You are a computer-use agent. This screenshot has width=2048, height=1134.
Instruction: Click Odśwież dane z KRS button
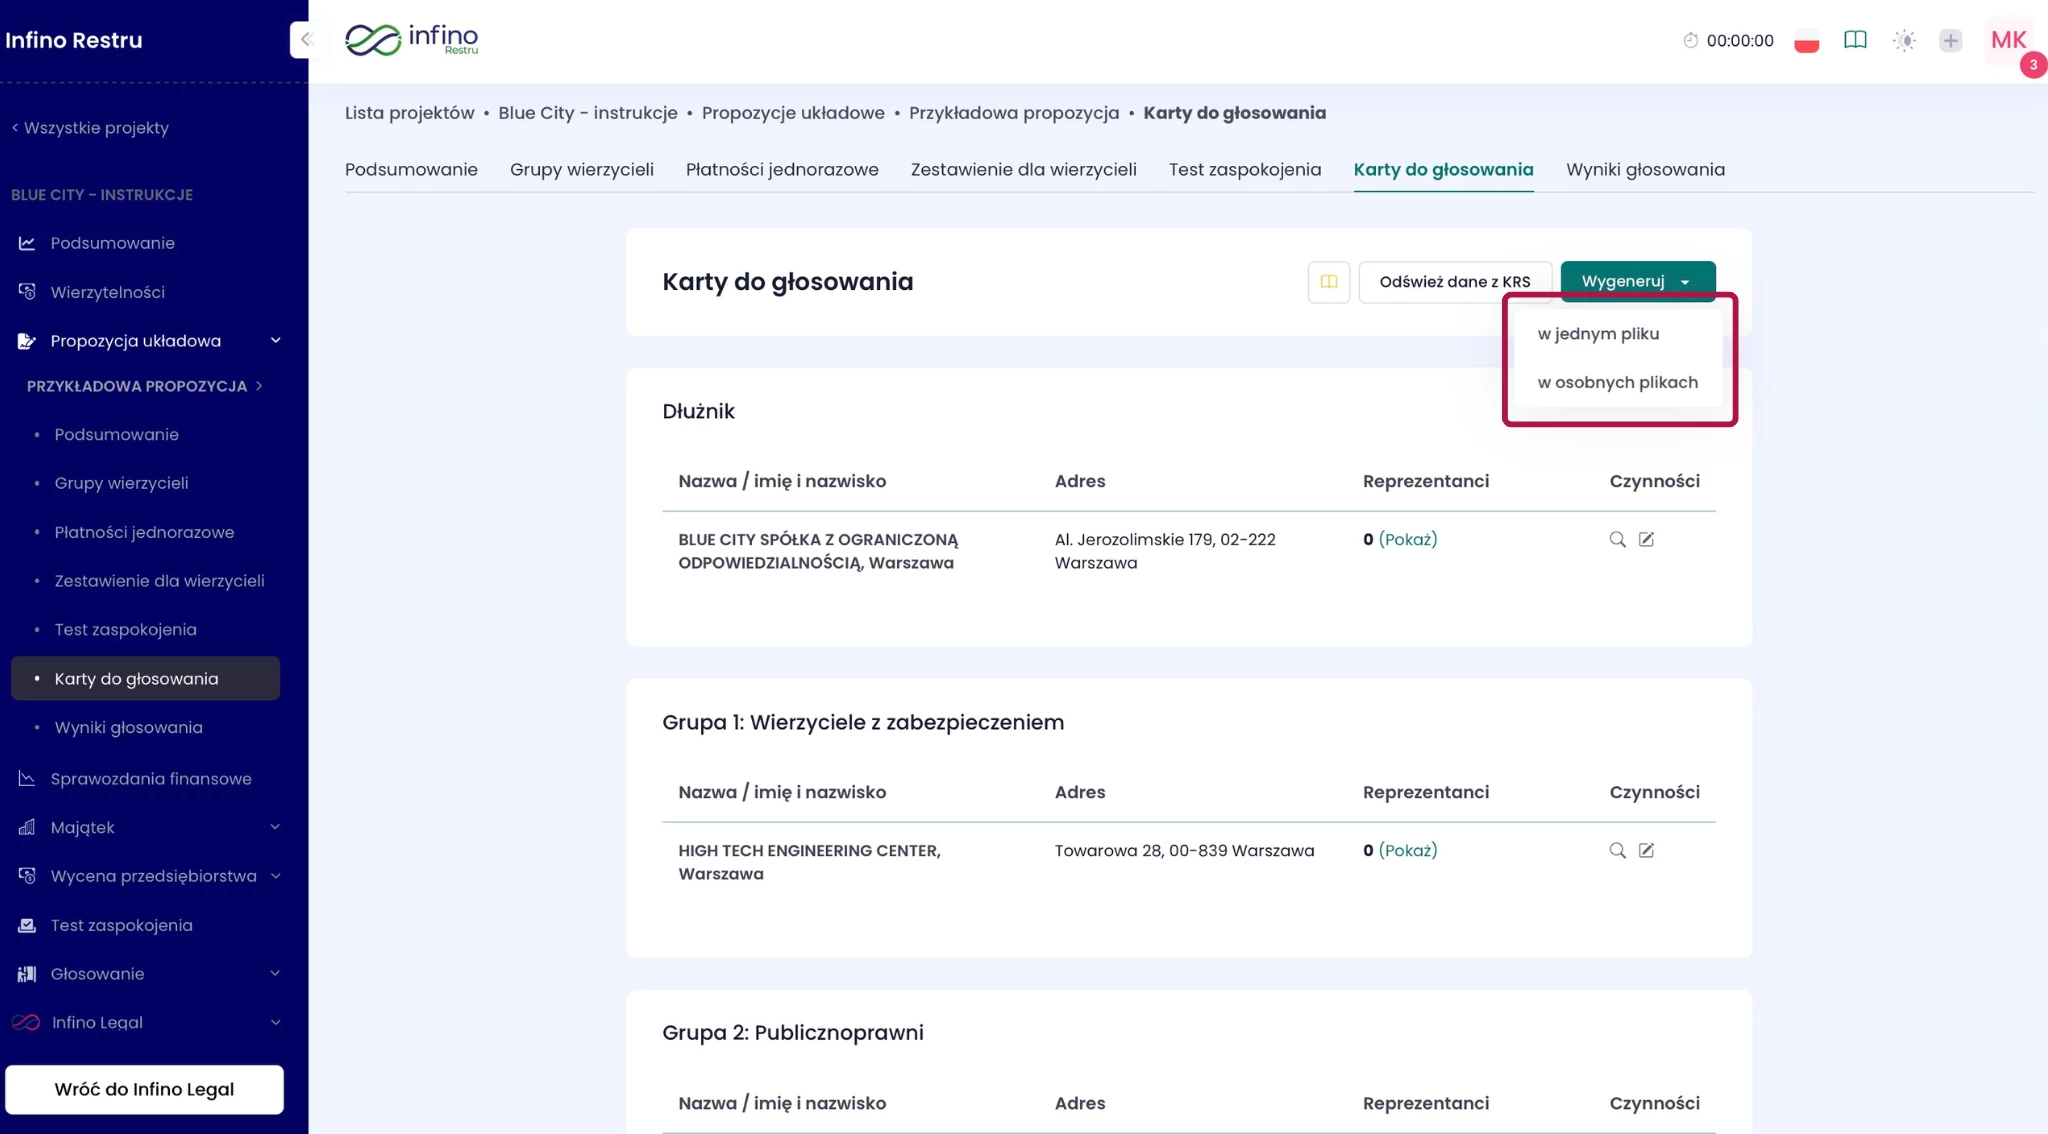click(x=1454, y=282)
